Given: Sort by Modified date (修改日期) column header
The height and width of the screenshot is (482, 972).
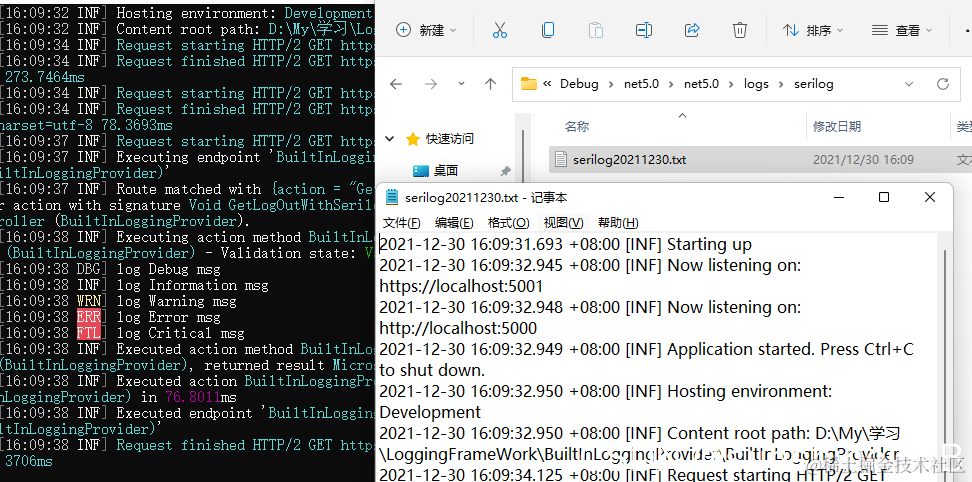Looking at the screenshot, I should click(x=837, y=126).
